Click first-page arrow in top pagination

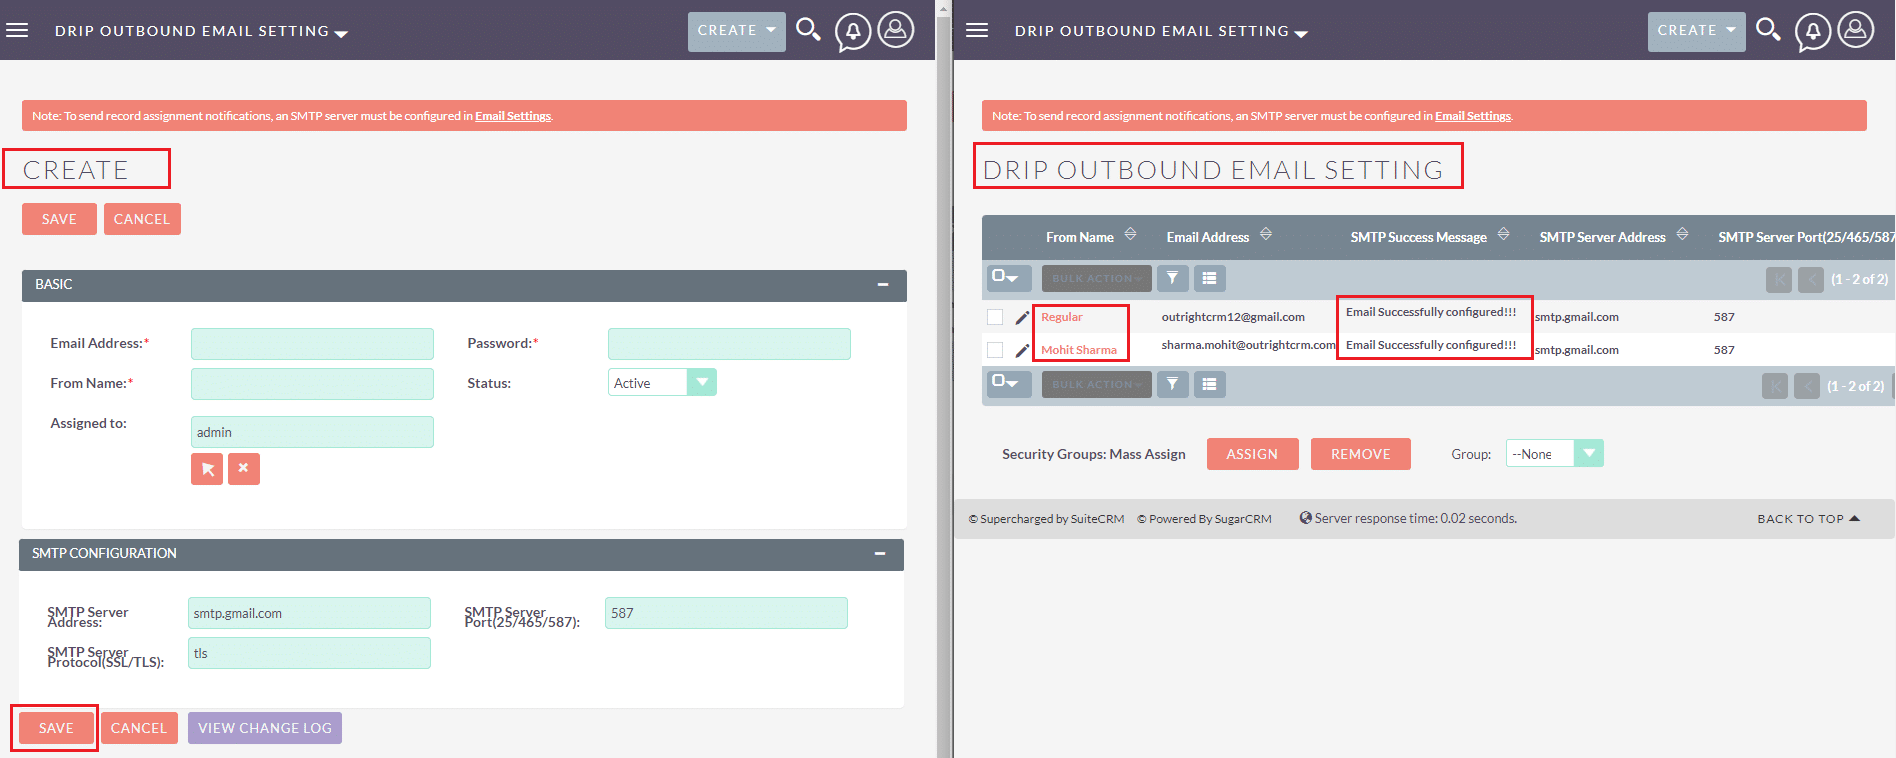1779,280
